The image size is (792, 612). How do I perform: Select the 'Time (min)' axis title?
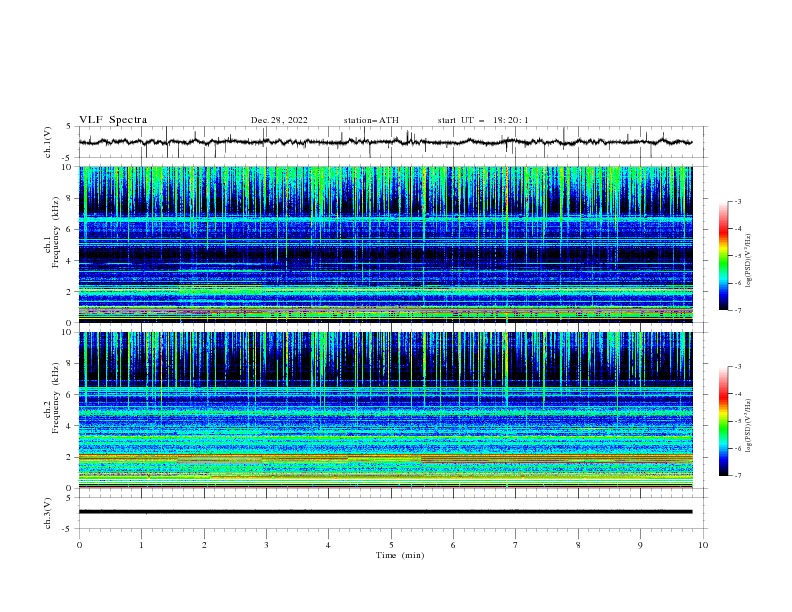(x=400, y=555)
